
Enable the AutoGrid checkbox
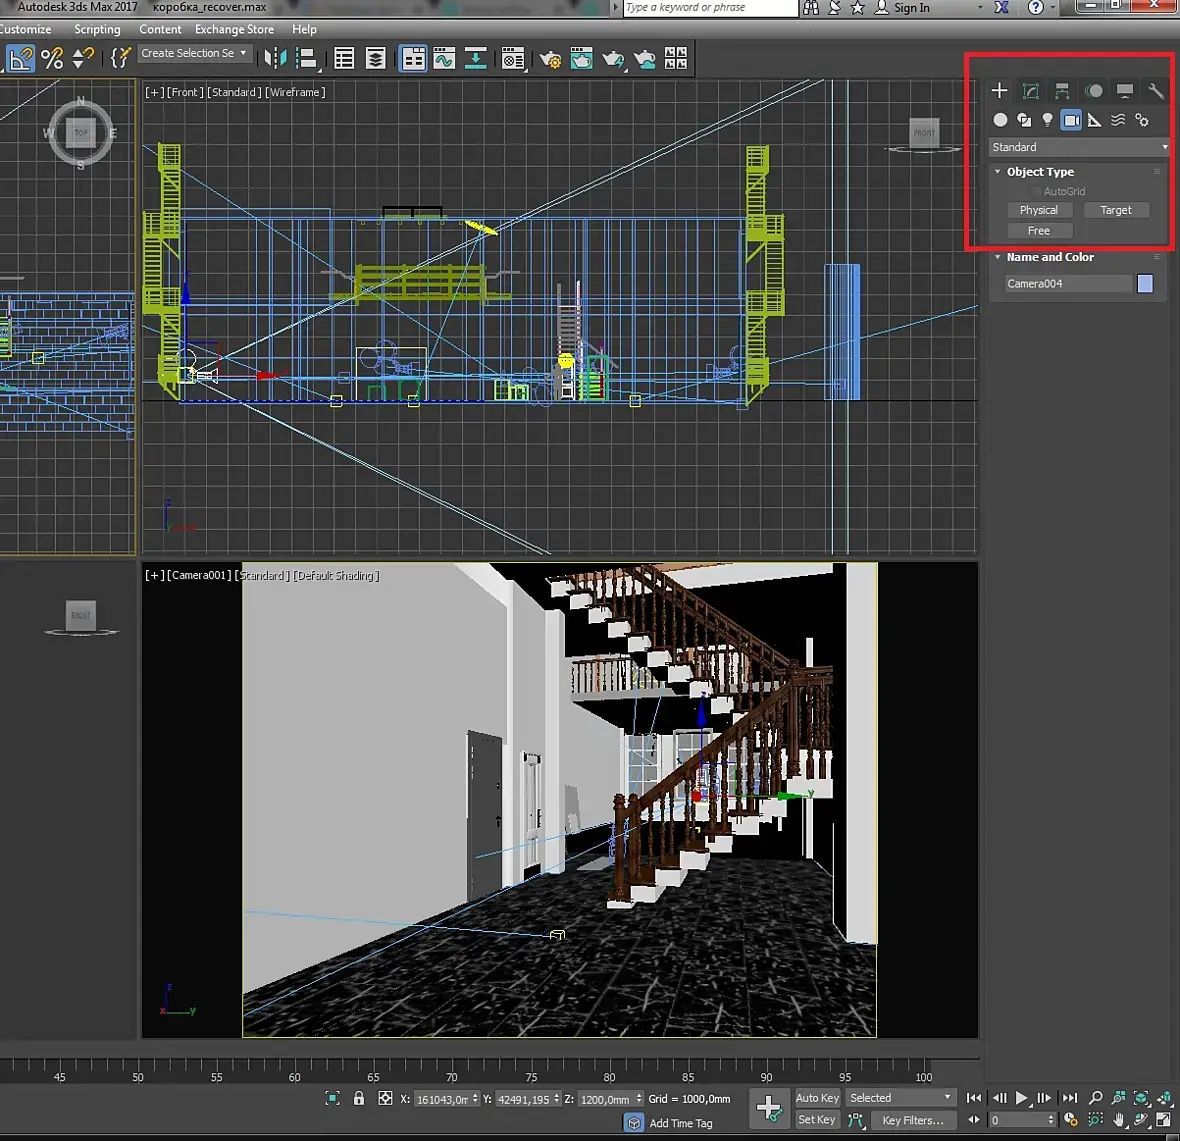point(1036,191)
